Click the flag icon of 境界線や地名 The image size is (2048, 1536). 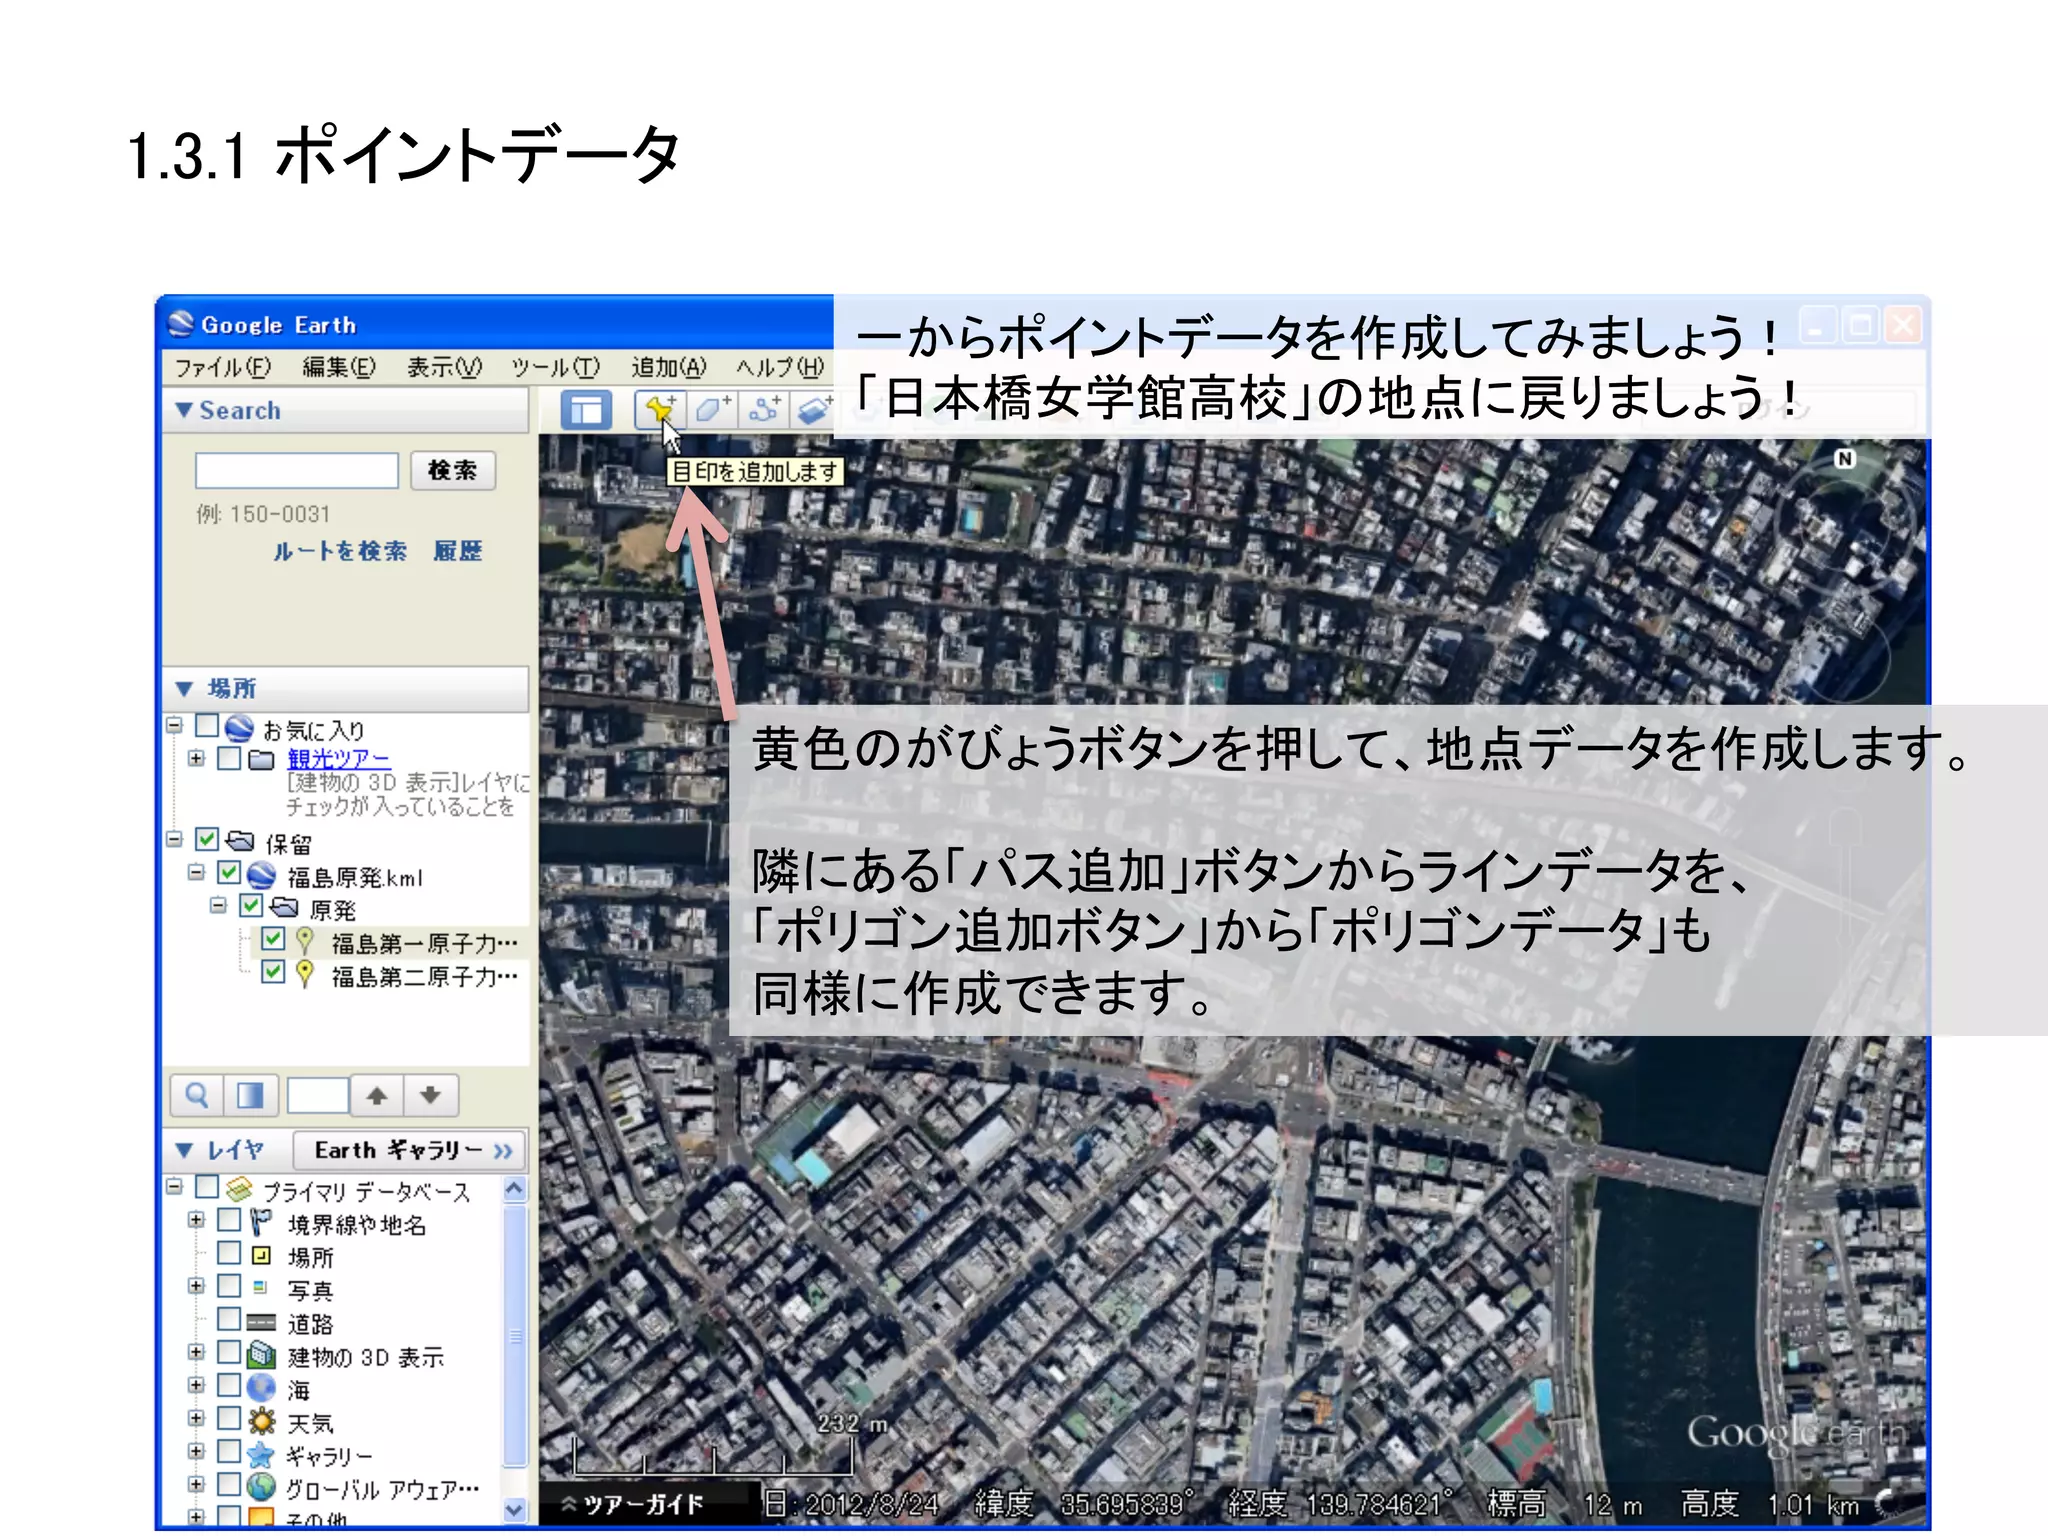(x=261, y=1222)
